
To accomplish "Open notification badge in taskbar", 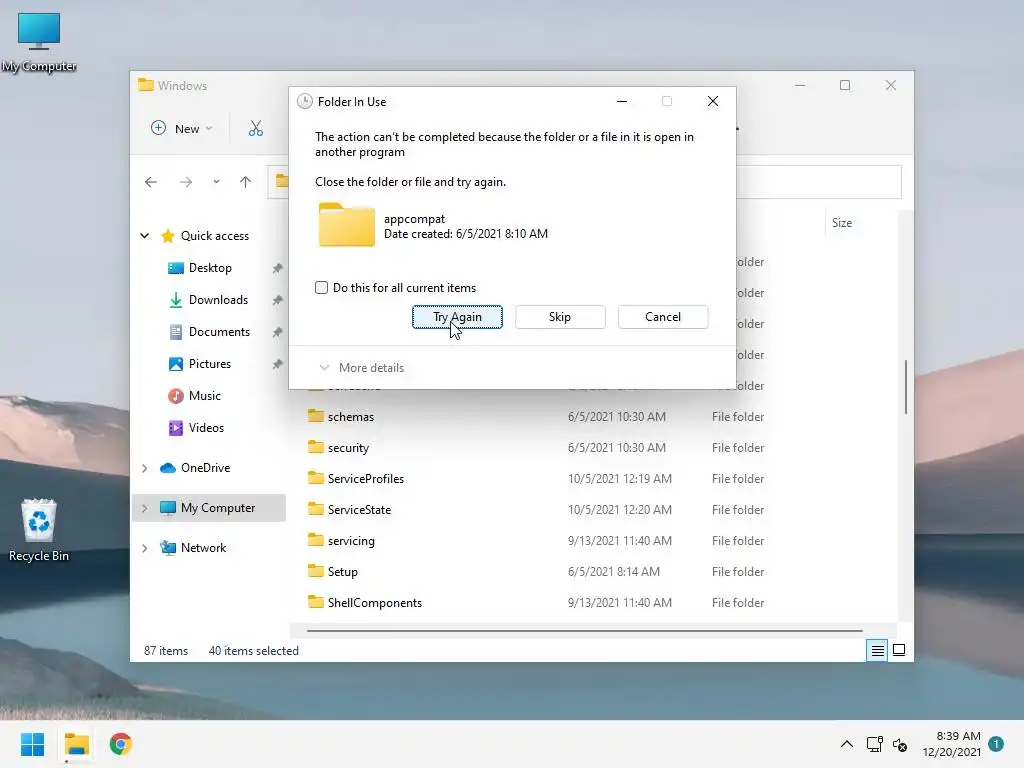I will 996,744.
